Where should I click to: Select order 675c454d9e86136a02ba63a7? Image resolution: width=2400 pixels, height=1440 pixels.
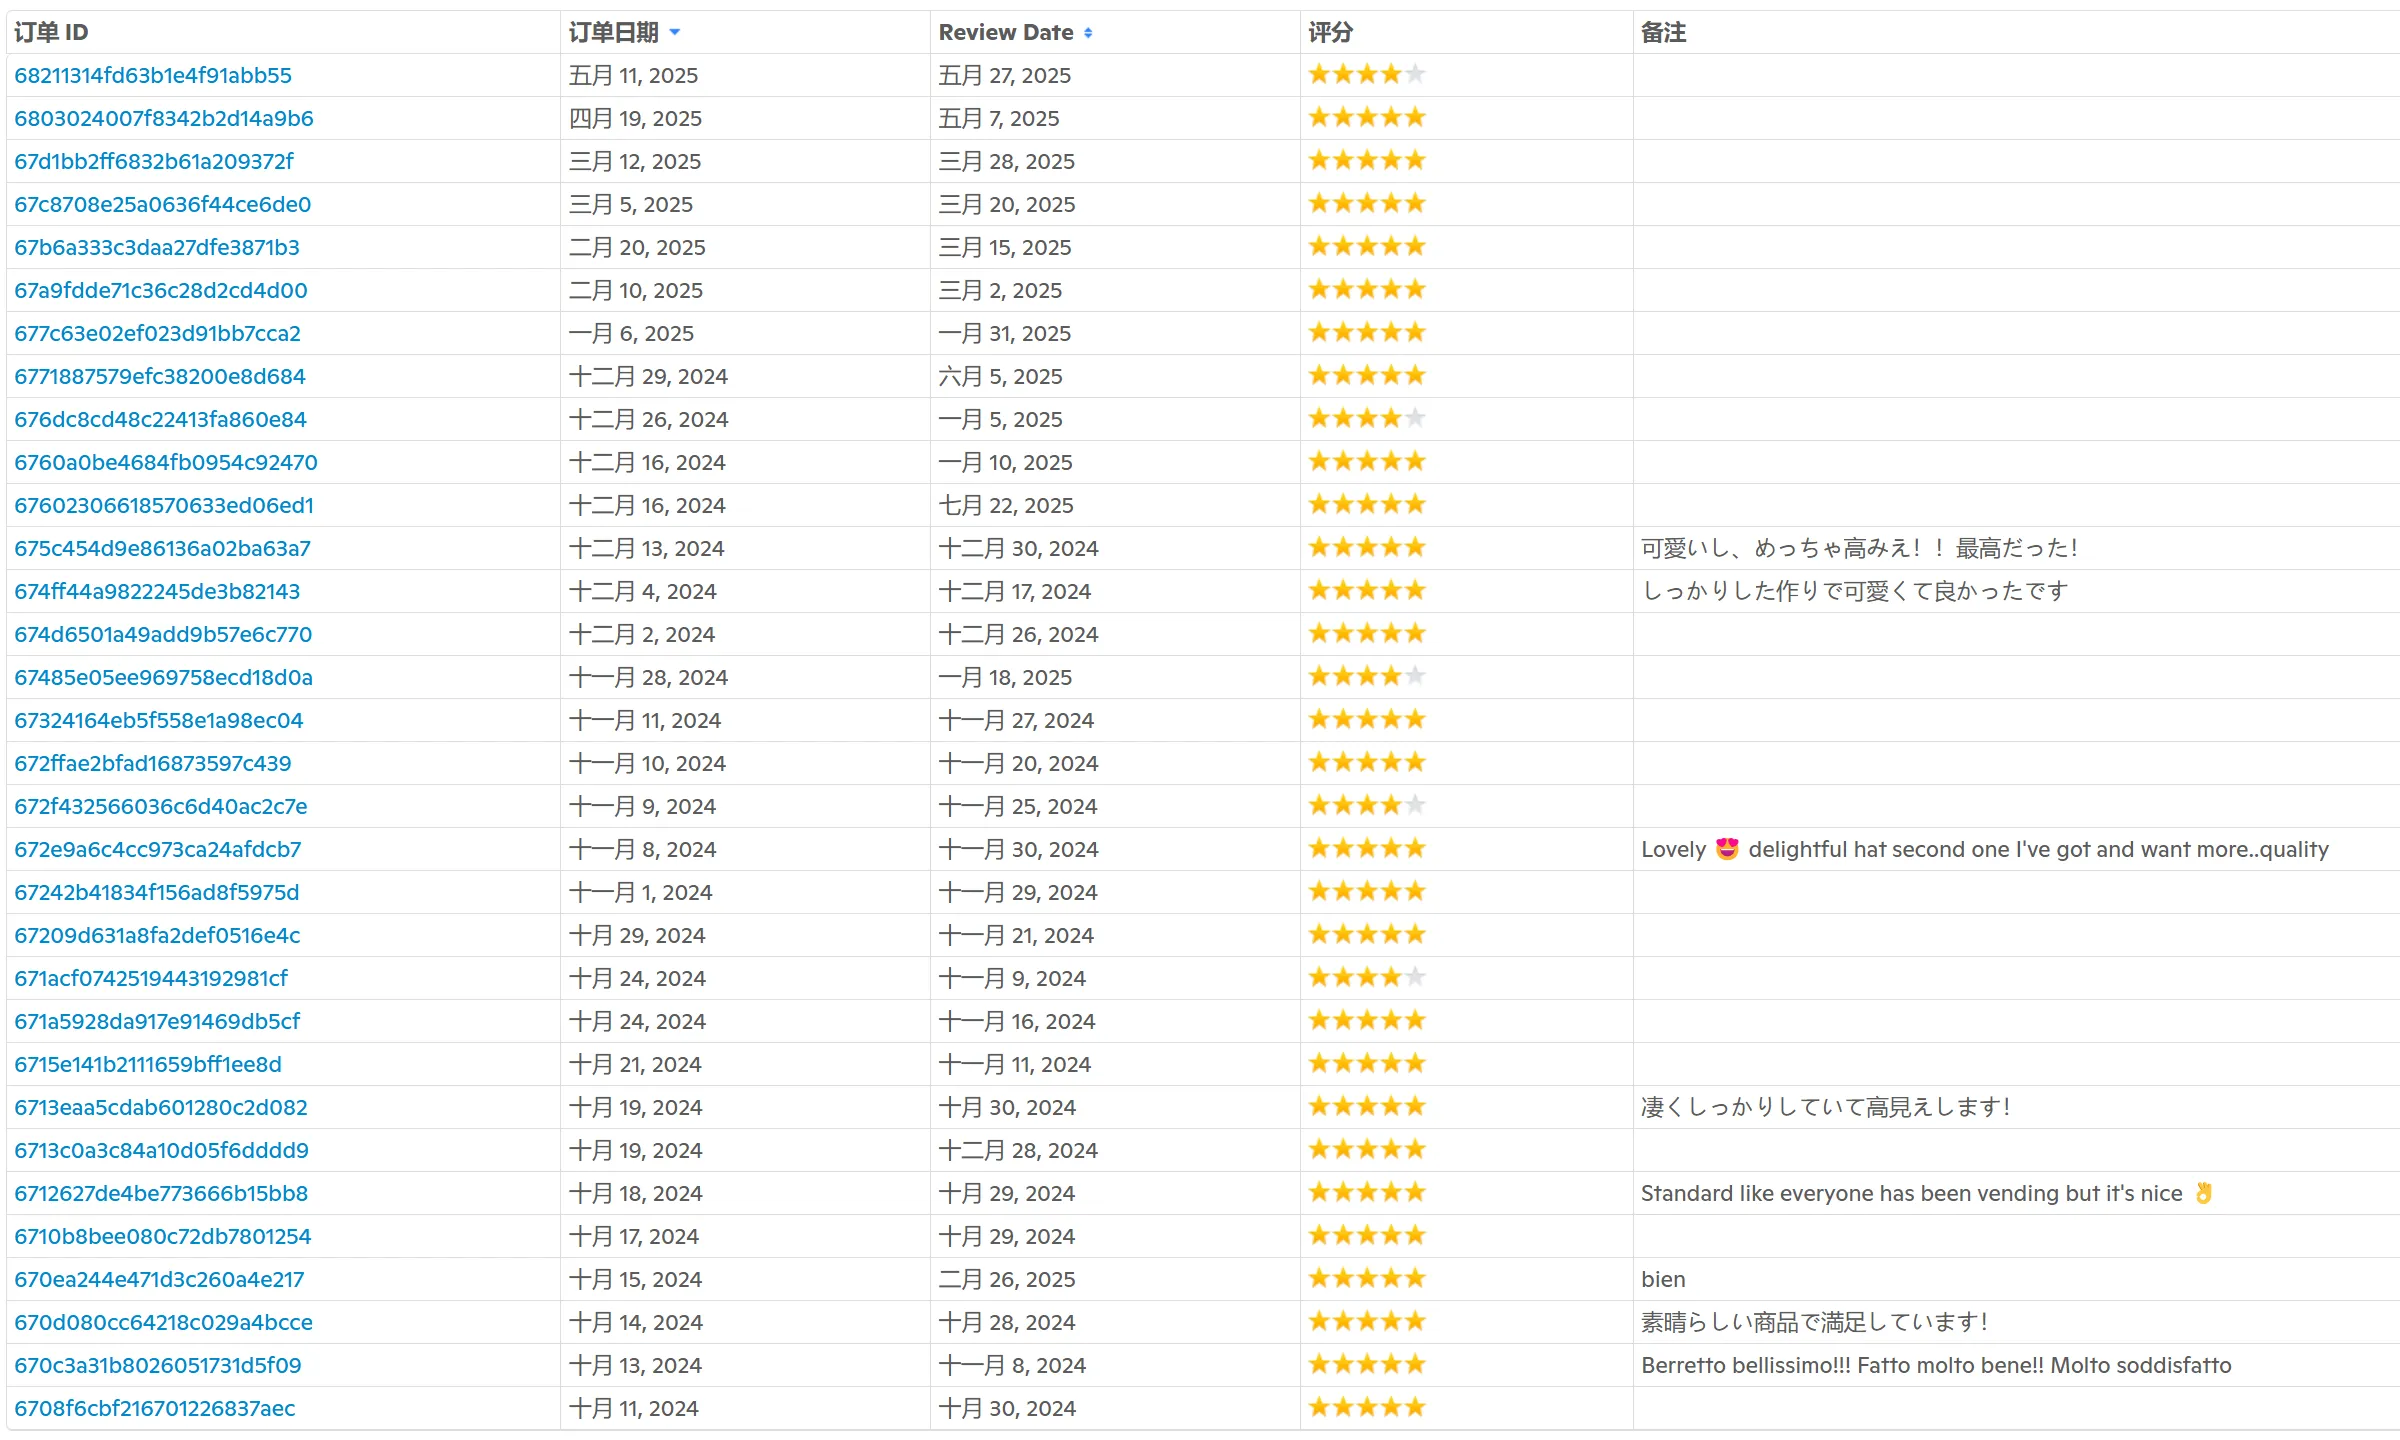162,548
